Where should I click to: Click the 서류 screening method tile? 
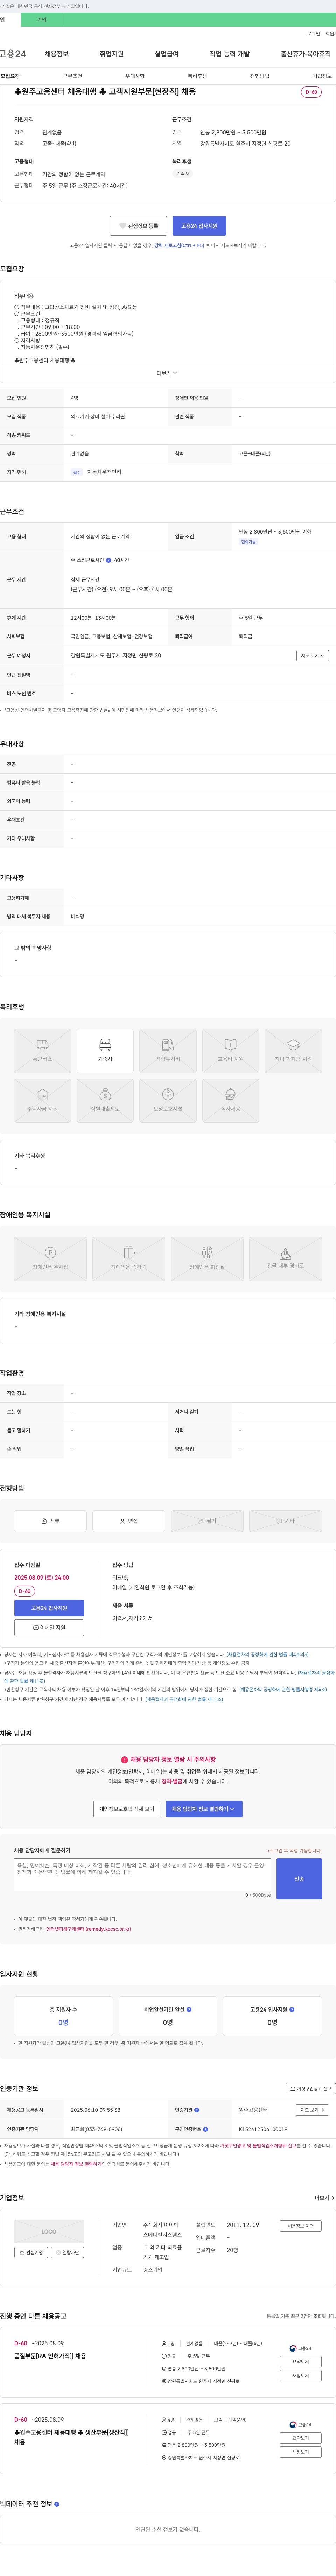[50, 1521]
